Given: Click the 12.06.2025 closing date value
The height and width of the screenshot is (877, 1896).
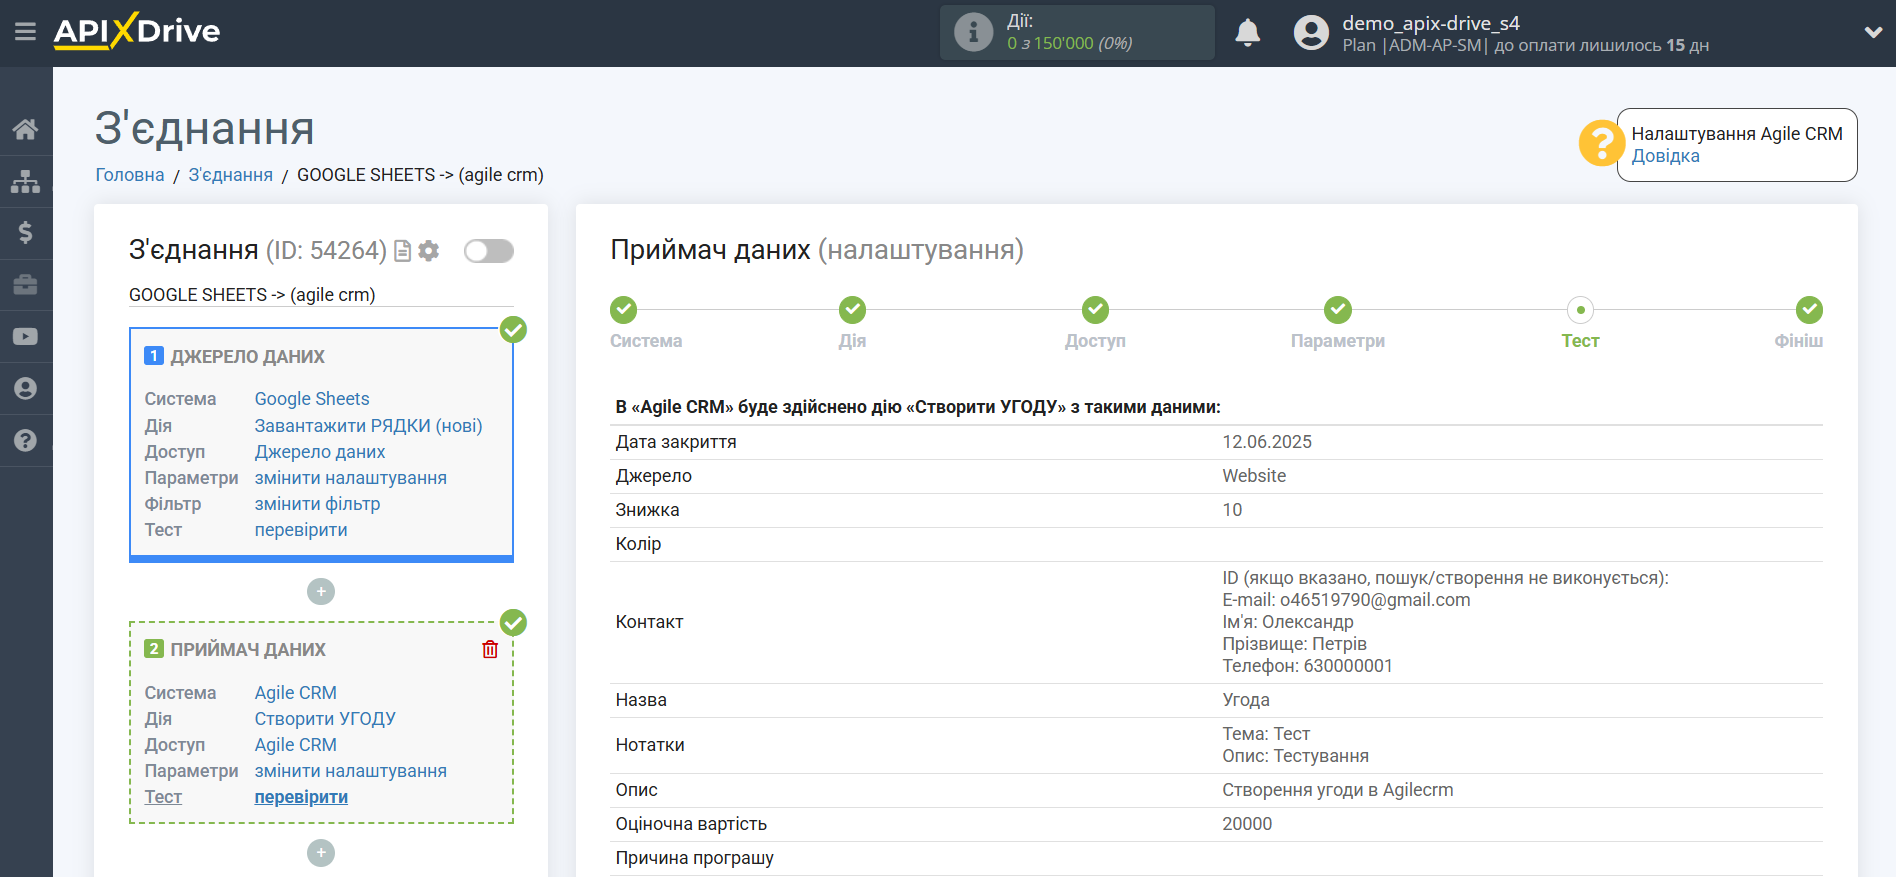Looking at the screenshot, I should coord(1267,442).
